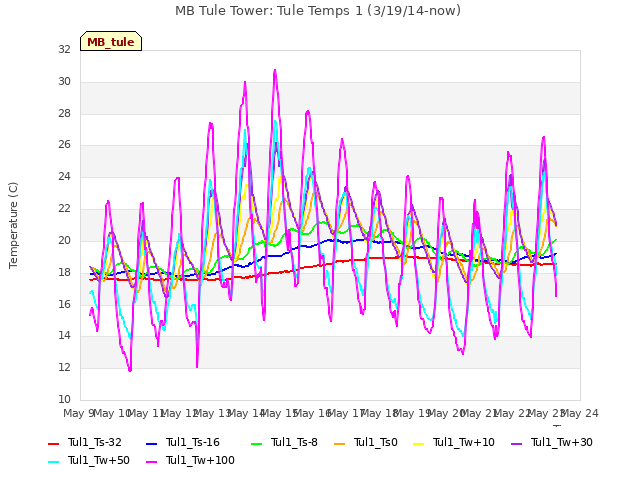The width and height of the screenshot is (640, 480).
Task: Click the green Tul1_Ts-8 legend swatch
Action: tap(256, 443)
